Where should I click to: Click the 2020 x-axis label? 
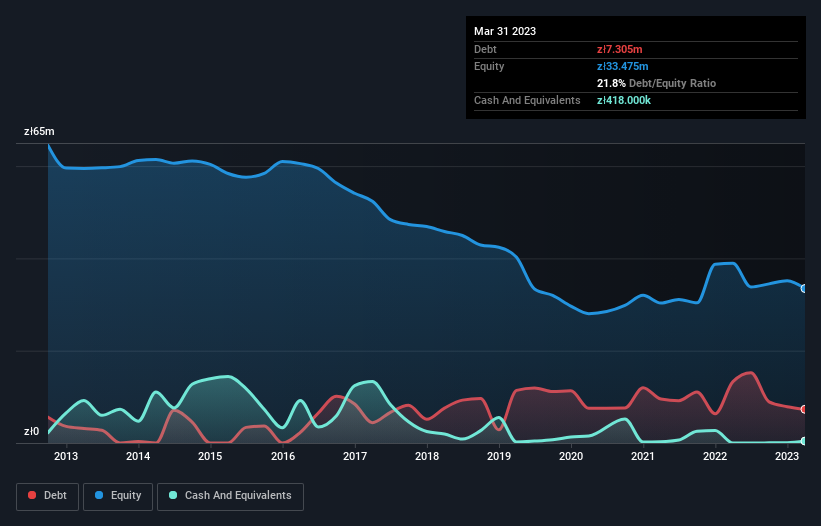[x=571, y=456]
